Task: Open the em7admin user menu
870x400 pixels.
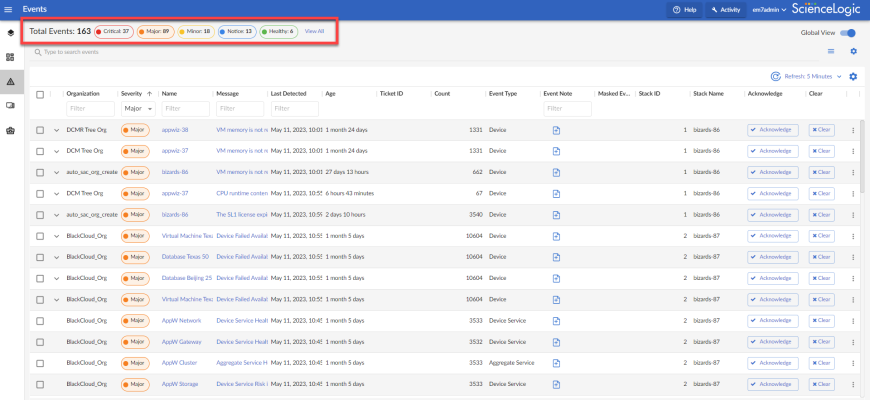Action: 768,9
